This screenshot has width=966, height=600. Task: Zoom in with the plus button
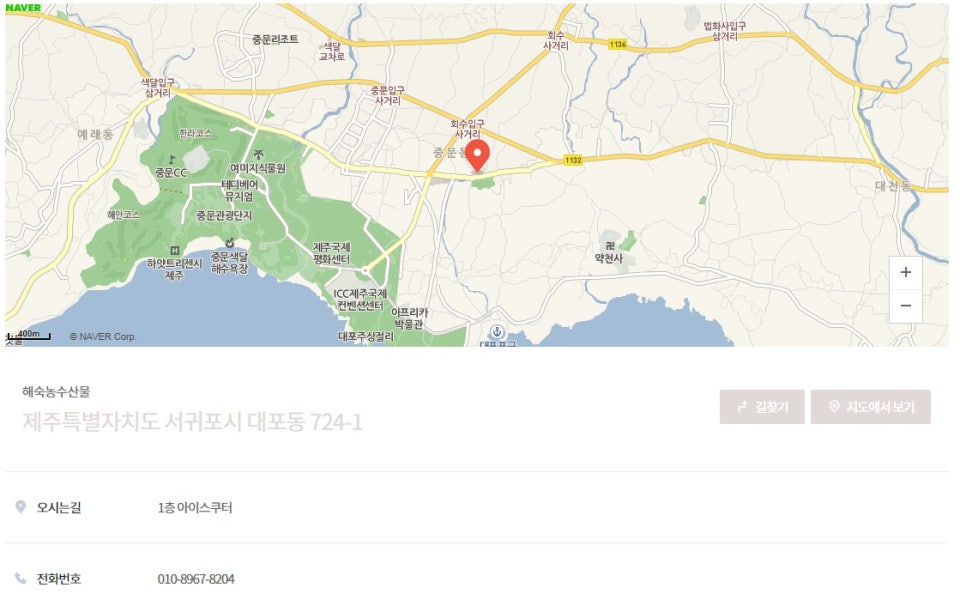click(x=905, y=272)
